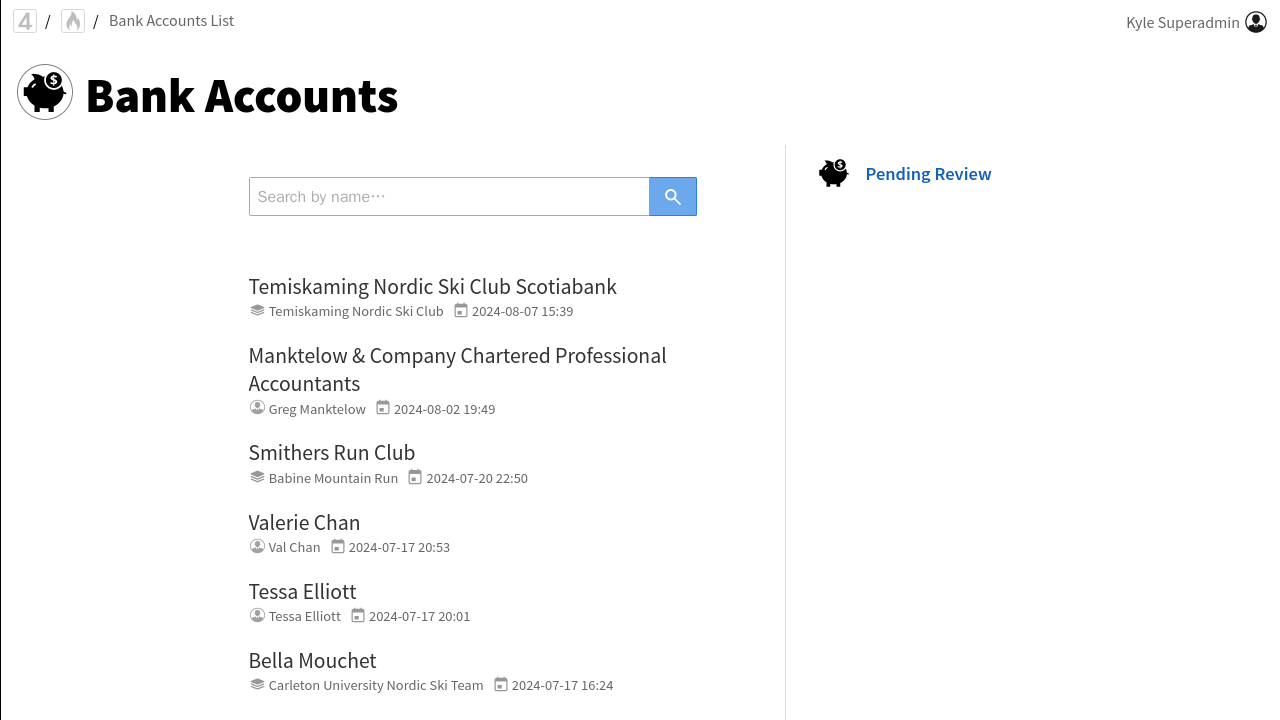Screen dimensions: 1280x720
Task: Click the large piggy bank header icon
Action: point(45,93)
